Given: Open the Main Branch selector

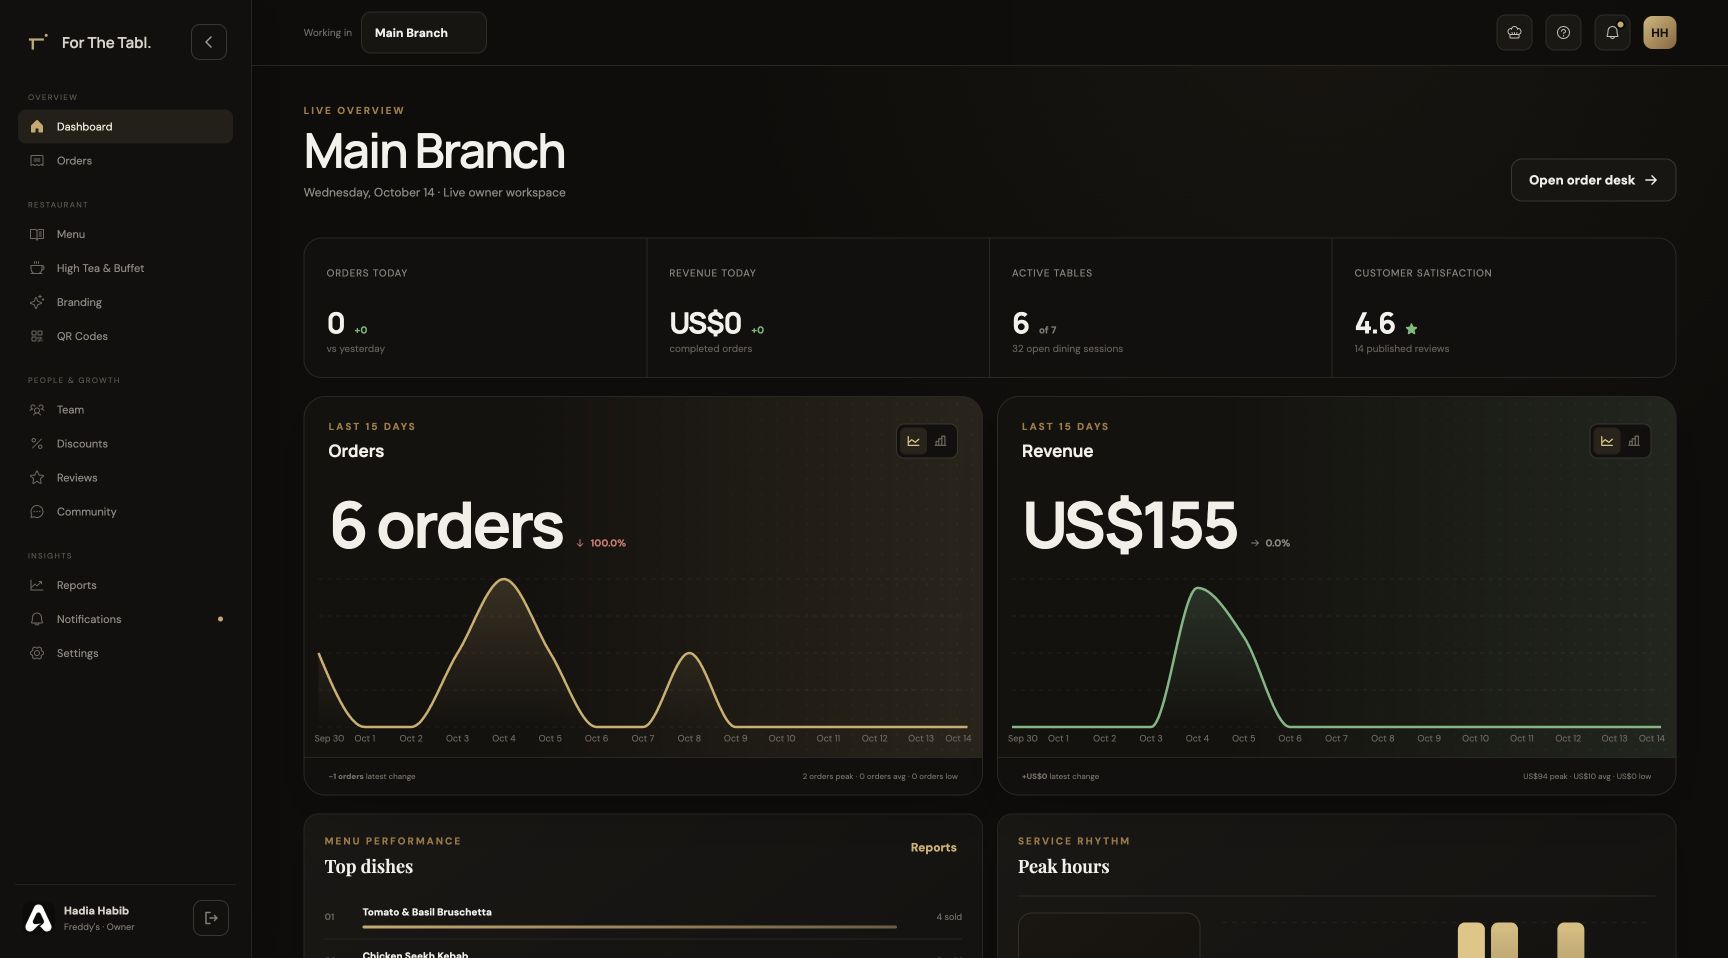Looking at the screenshot, I should 423,33.
